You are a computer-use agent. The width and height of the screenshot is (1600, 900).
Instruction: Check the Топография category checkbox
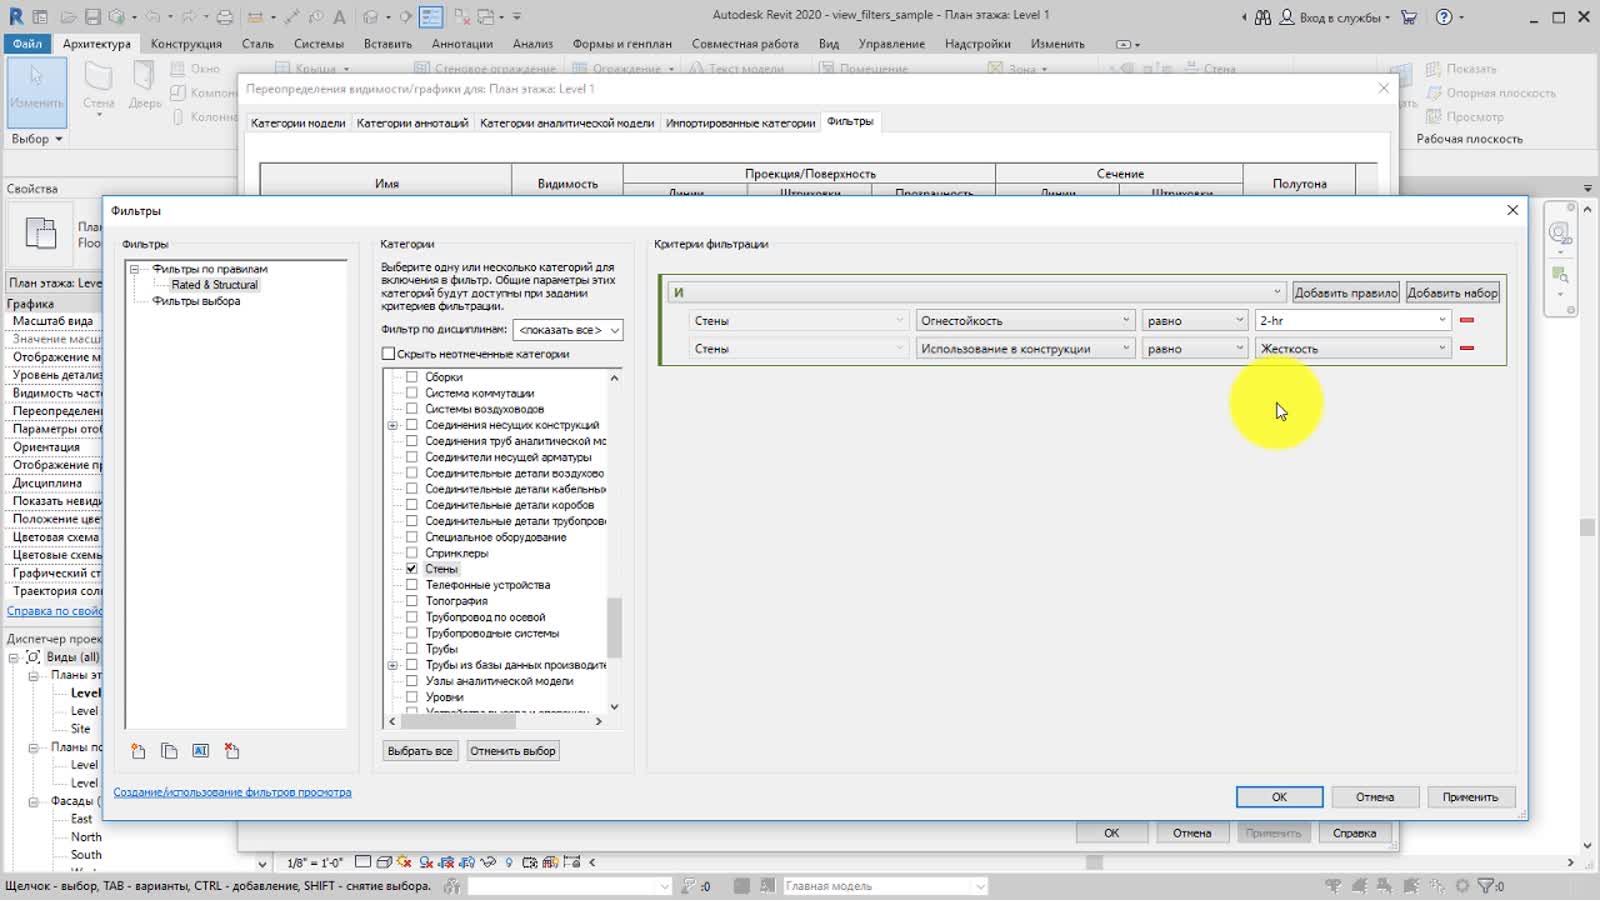coord(411,601)
